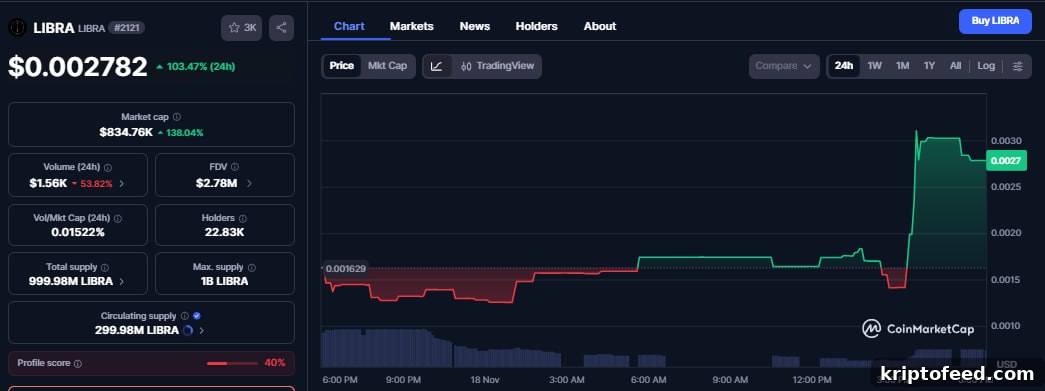Image resolution: width=1045 pixels, height=391 pixels.
Task: Open the Compare dropdown
Action: [x=784, y=66]
